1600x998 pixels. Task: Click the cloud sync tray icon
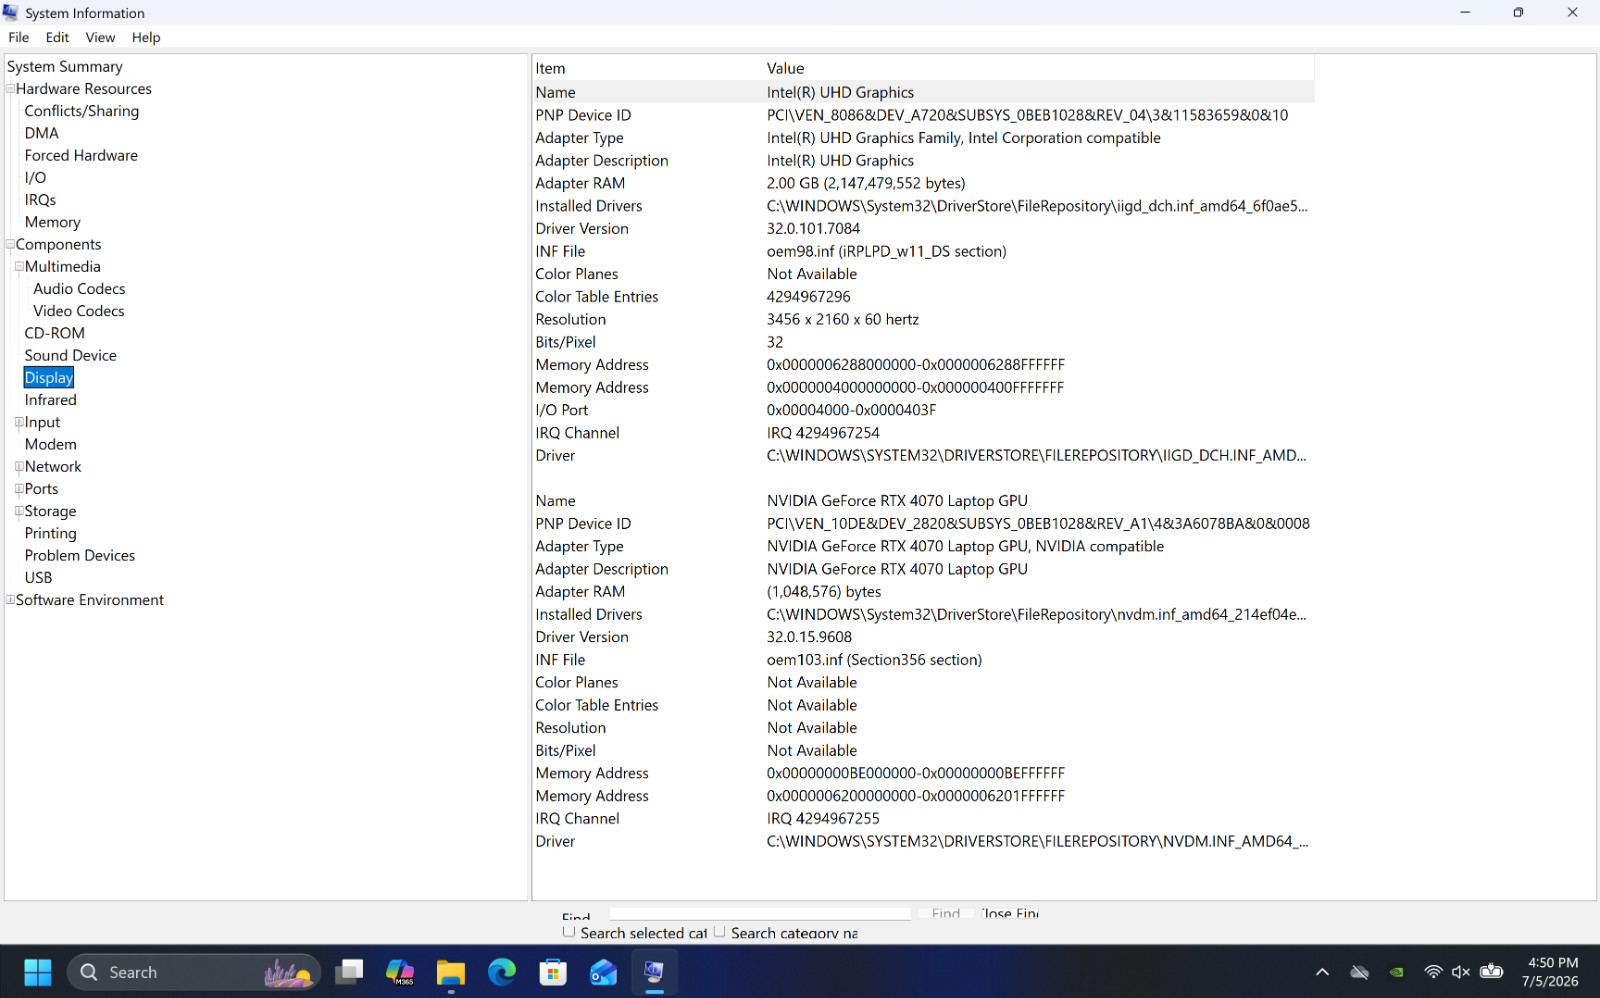(1359, 972)
